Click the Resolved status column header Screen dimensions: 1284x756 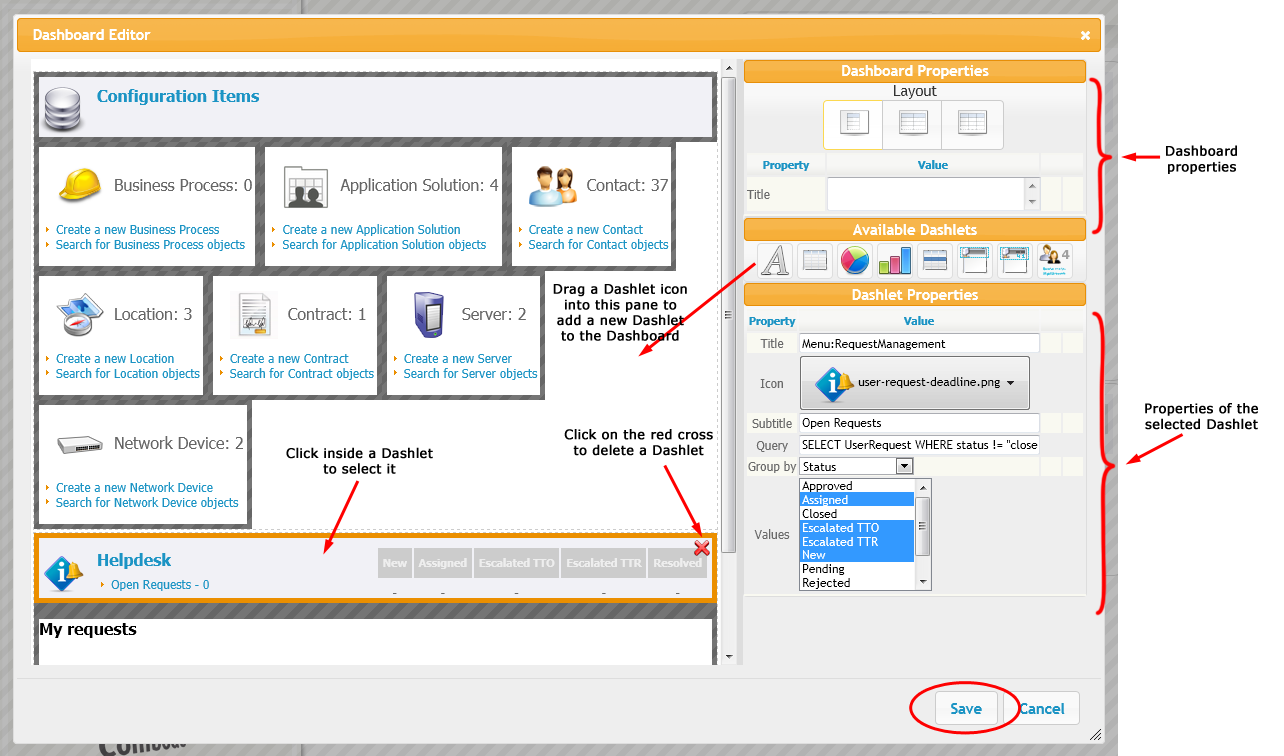[677, 562]
